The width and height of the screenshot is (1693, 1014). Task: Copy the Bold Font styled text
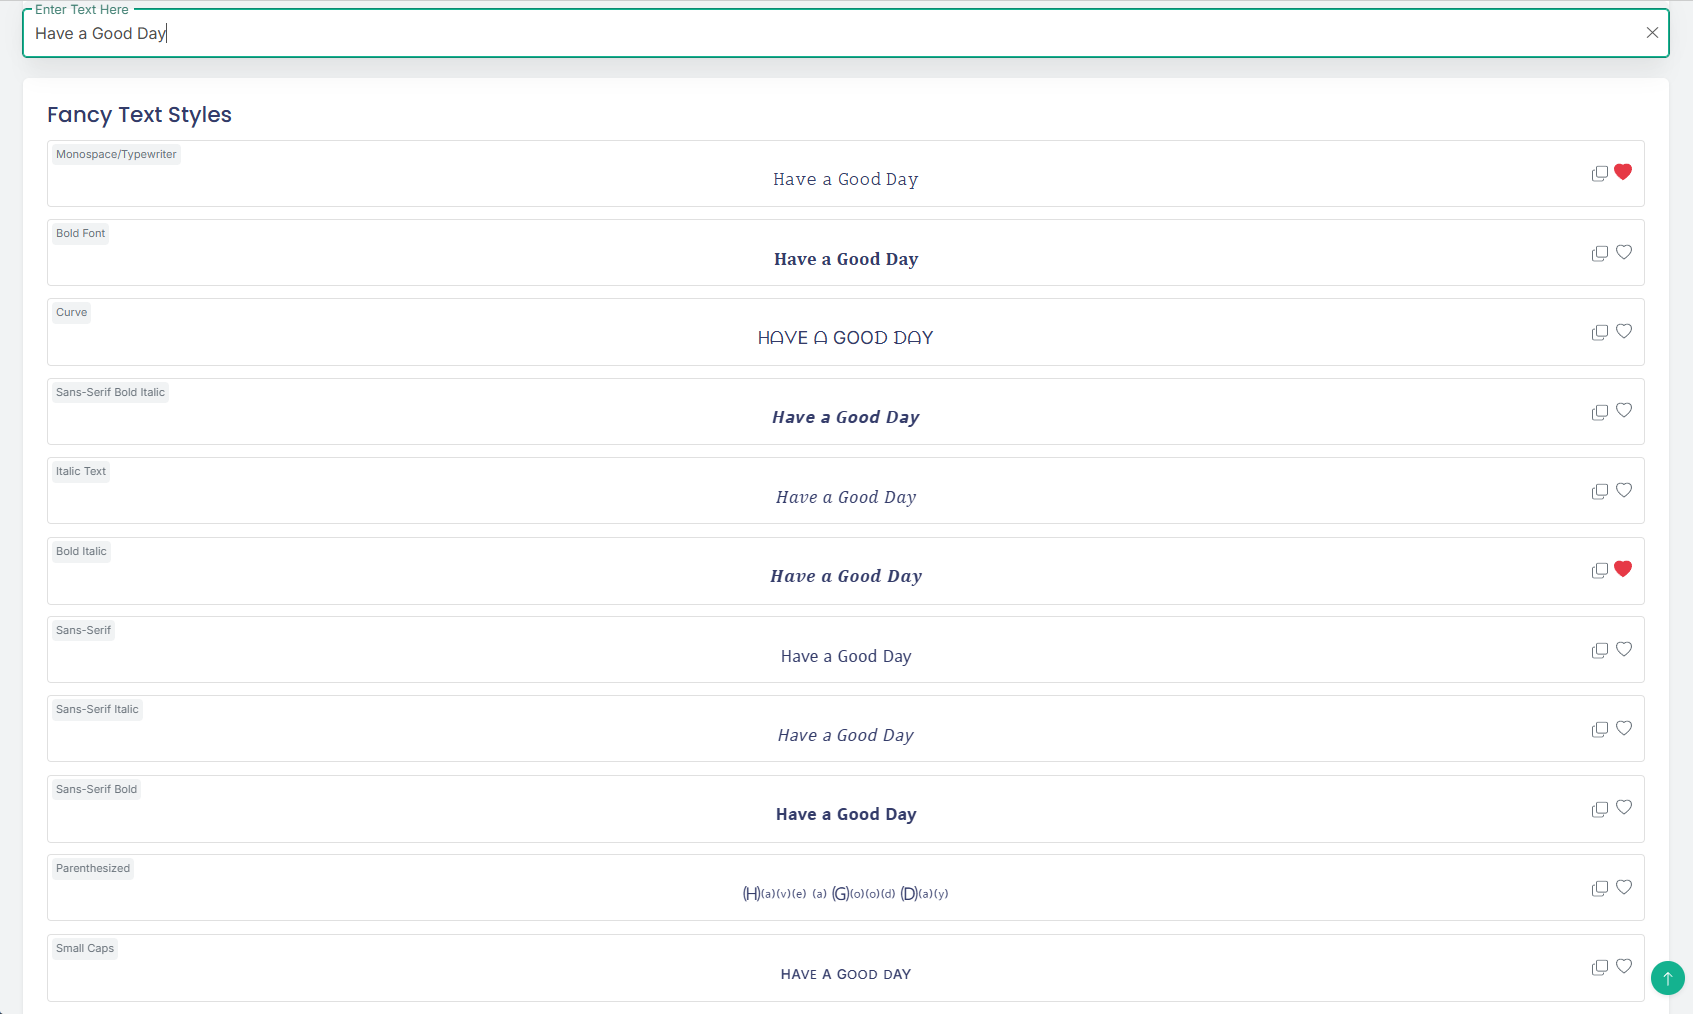pyautogui.click(x=1599, y=253)
